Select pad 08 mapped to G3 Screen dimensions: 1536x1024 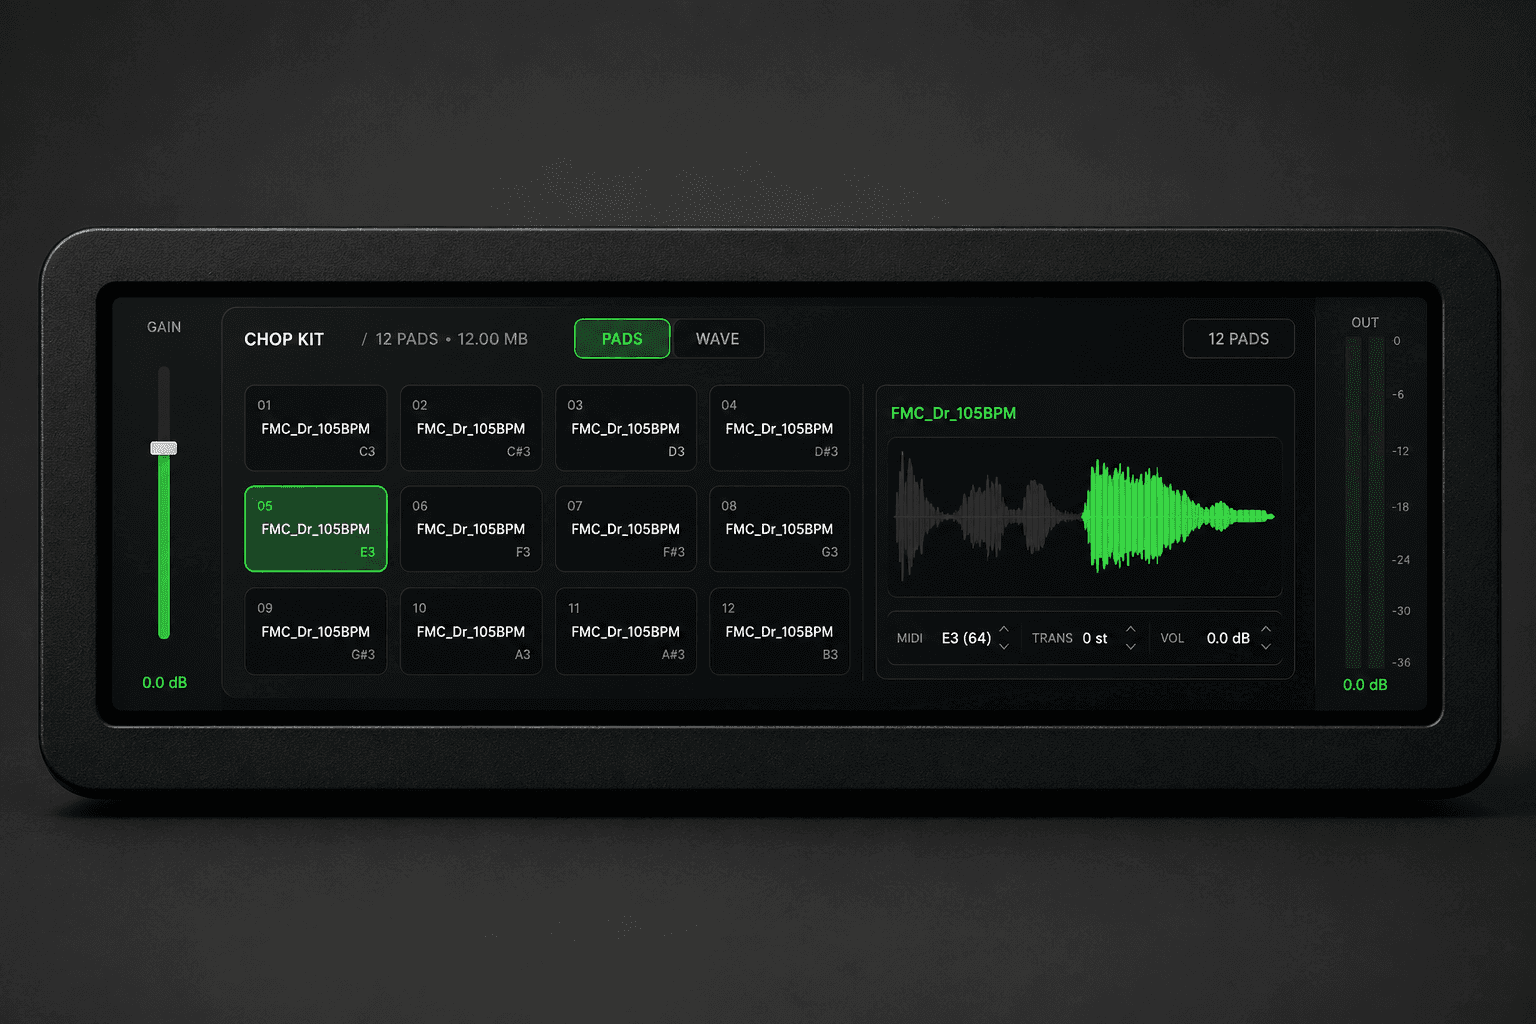coord(780,529)
